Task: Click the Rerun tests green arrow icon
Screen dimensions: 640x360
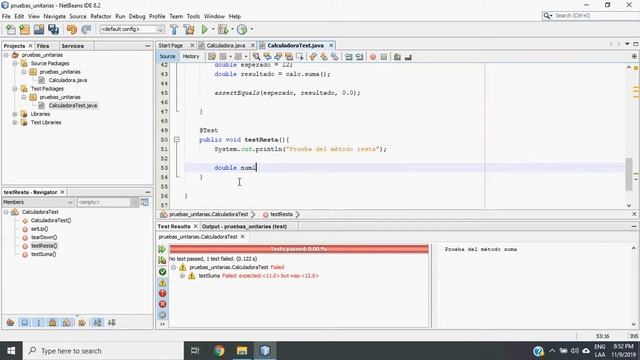Action: pos(162,249)
